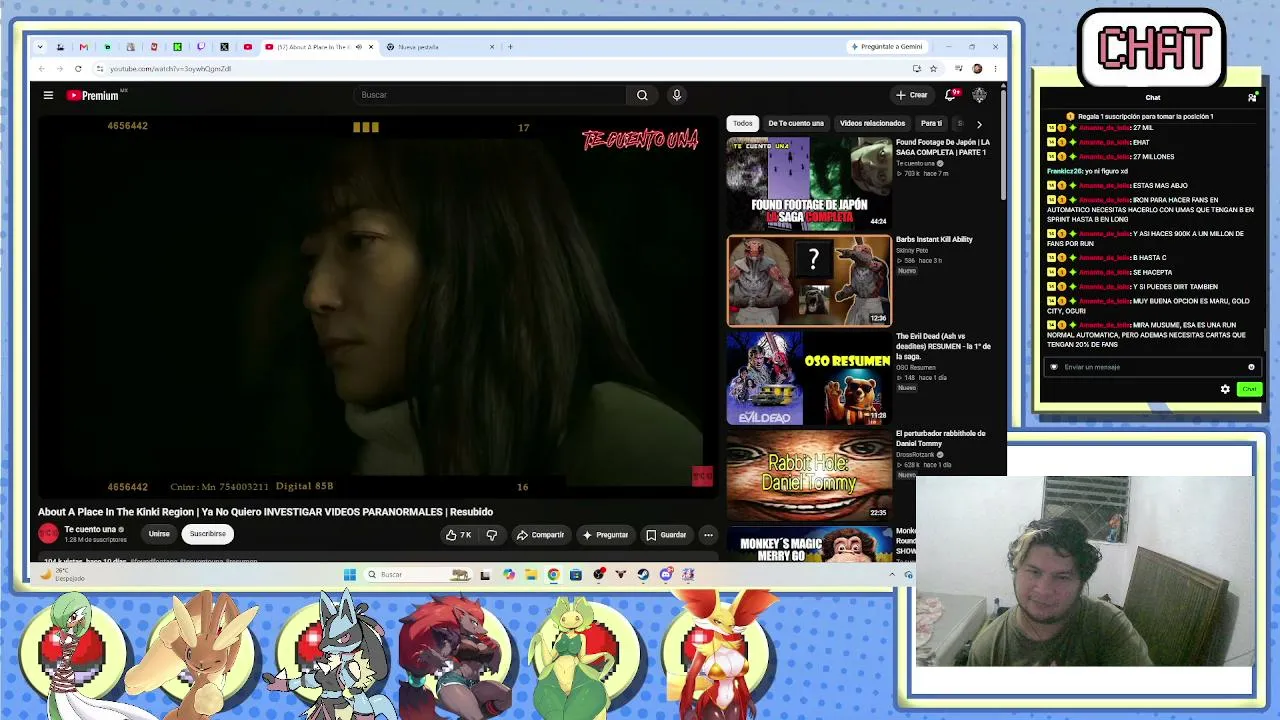Open Found Footage de Japón video thumbnail
Viewport: 1280px width, 720px height.
[809, 183]
